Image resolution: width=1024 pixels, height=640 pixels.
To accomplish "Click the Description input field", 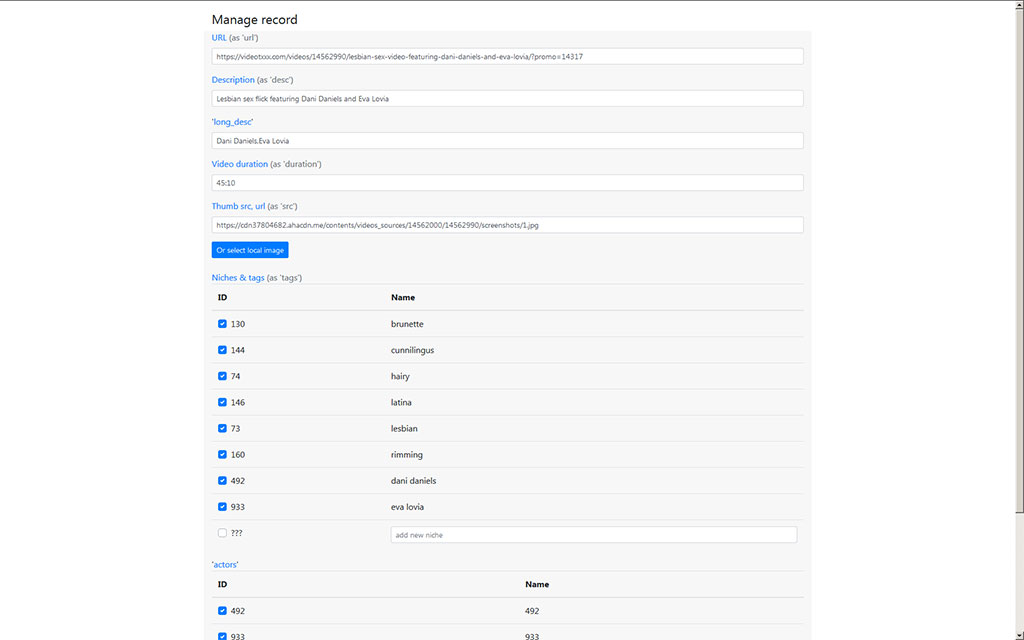I will [507, 99].
